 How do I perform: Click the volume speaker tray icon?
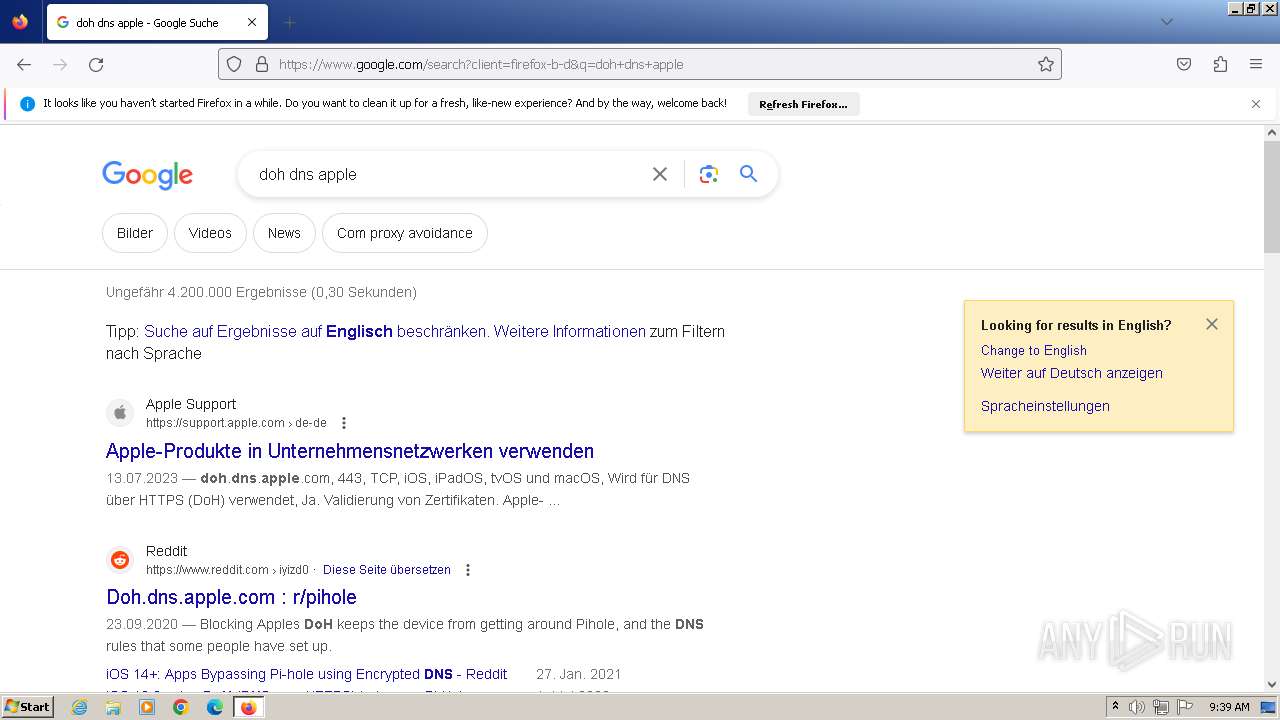pyautogui.click(x=1137, y=707)
